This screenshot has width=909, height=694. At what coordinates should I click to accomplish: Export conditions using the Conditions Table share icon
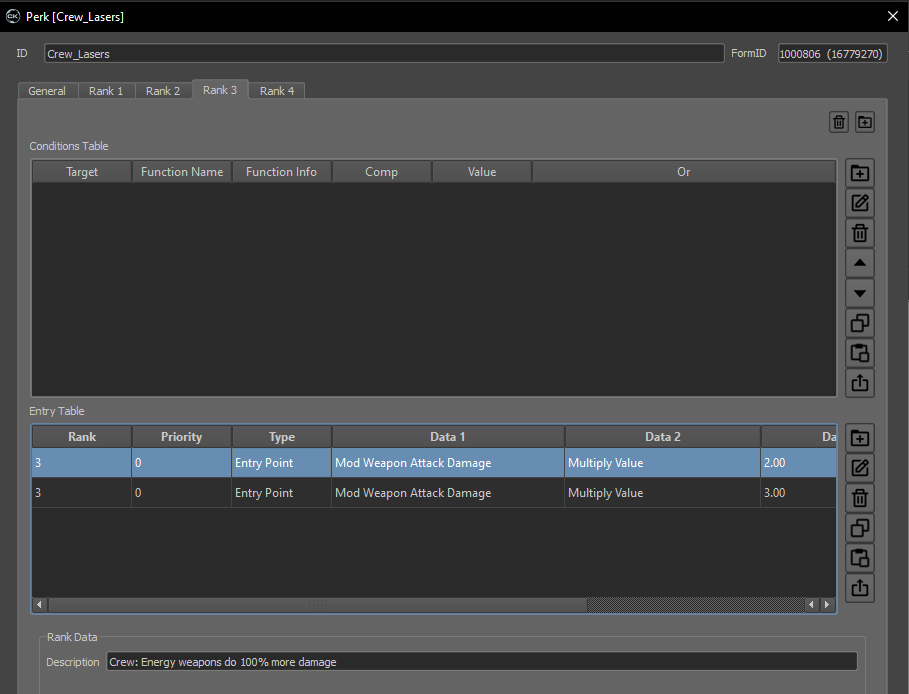[860, 383]
